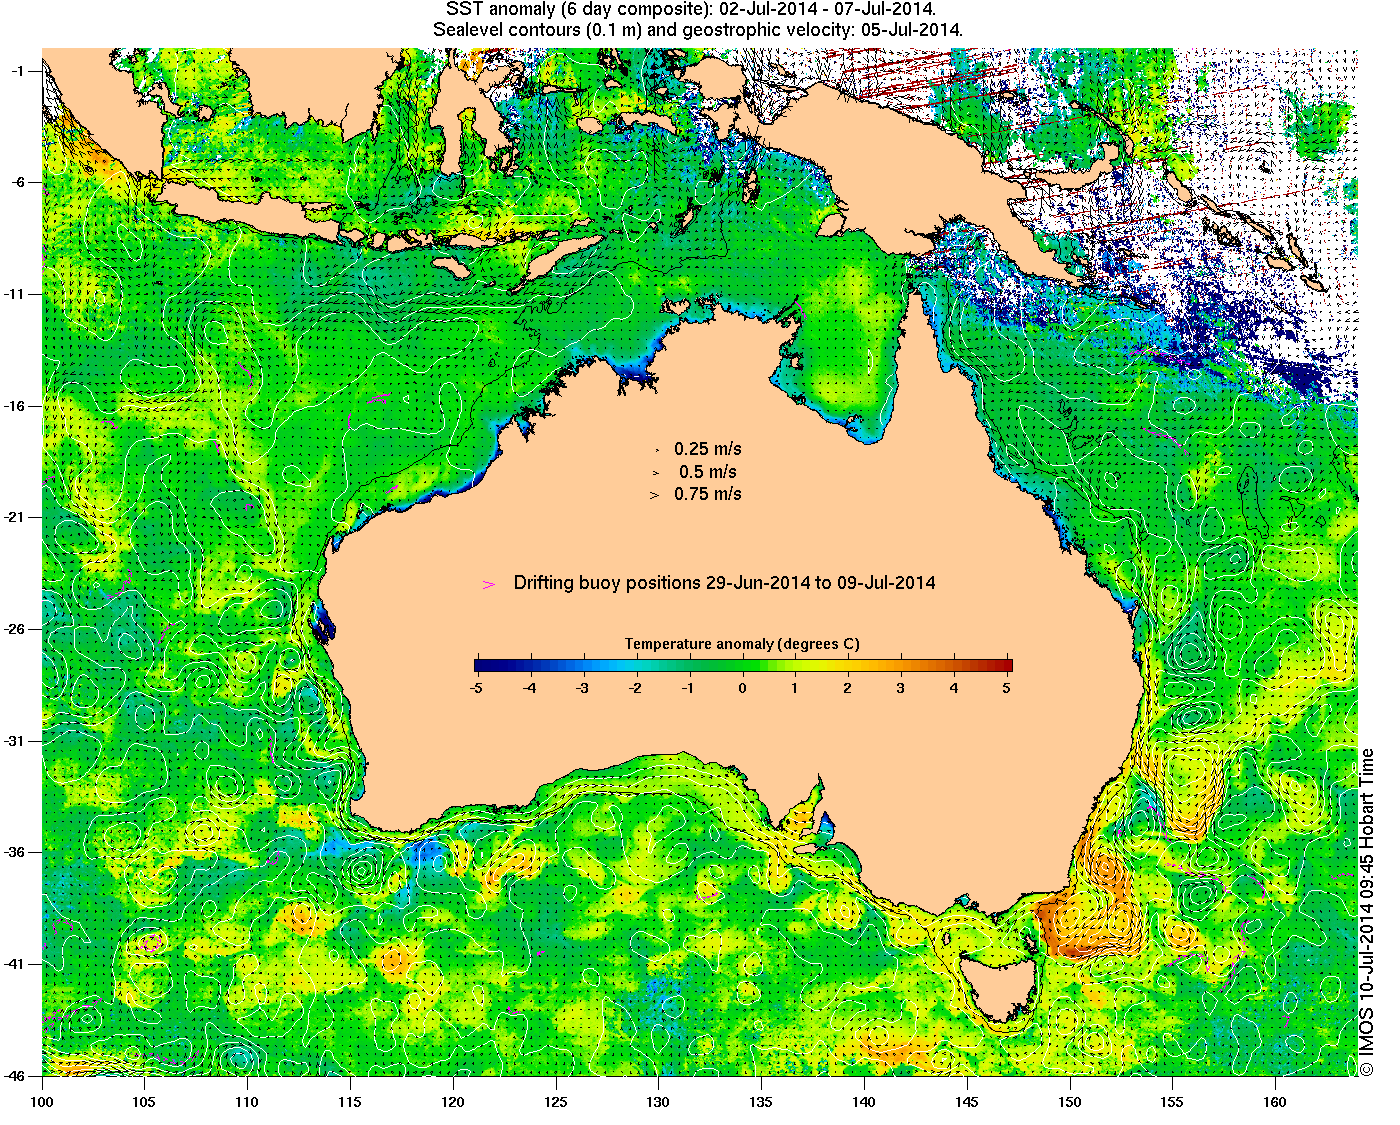The width and height of the screenshot is (1400, 1125).
Task: Click the small arrow symbol beside 0.25 m/s
Action: click(x=655, y=450)
